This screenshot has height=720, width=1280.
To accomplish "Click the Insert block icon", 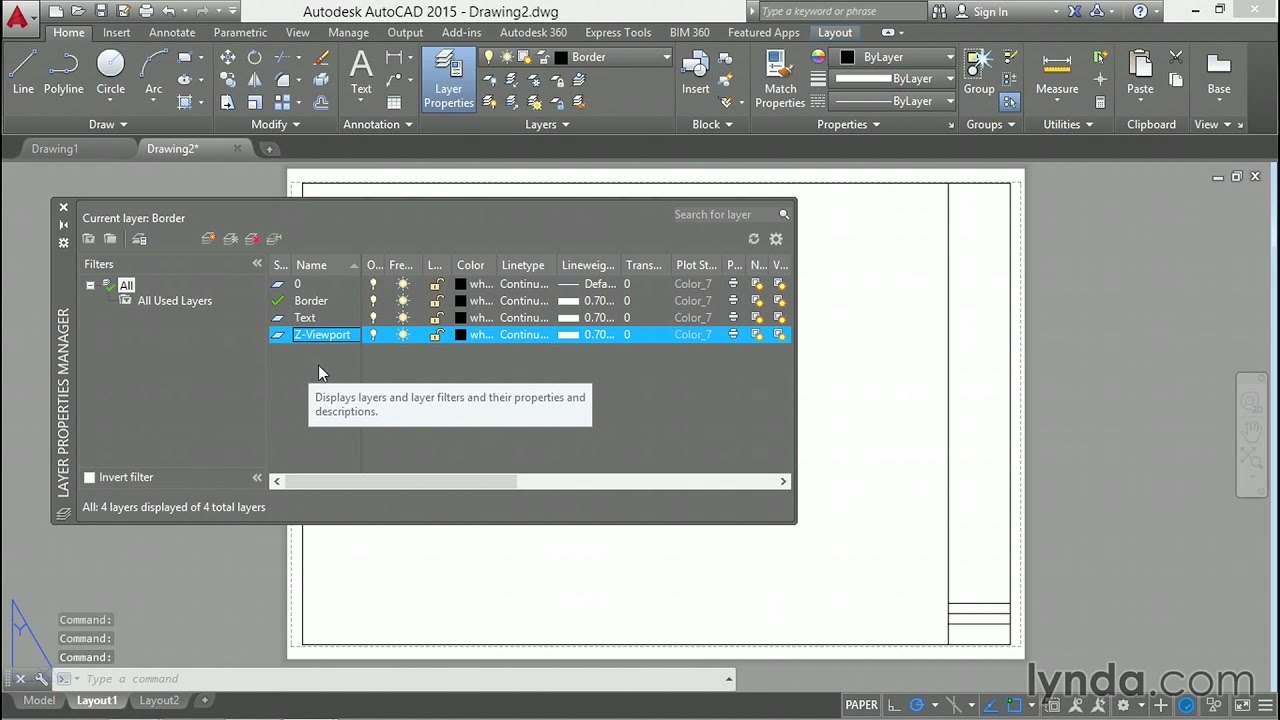I will (695, 74).
